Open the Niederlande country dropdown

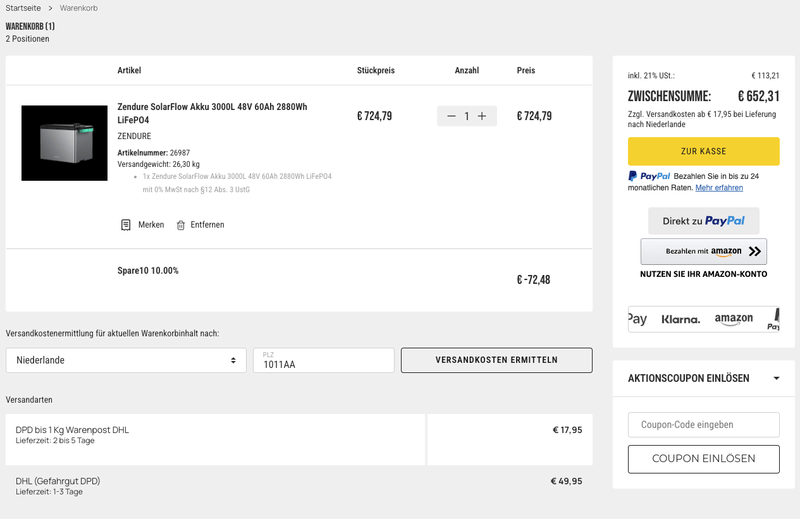[126, 360]
